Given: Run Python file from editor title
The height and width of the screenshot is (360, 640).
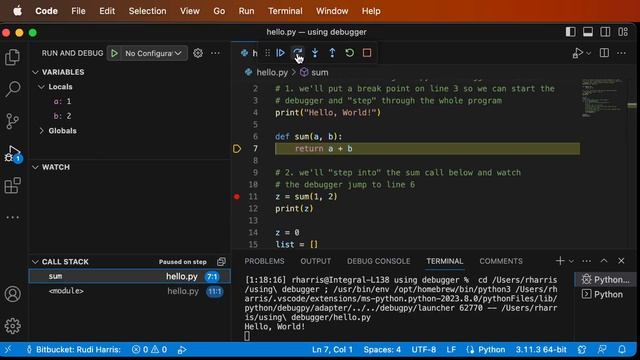Looking at the screenshot, I should (577, 53).
